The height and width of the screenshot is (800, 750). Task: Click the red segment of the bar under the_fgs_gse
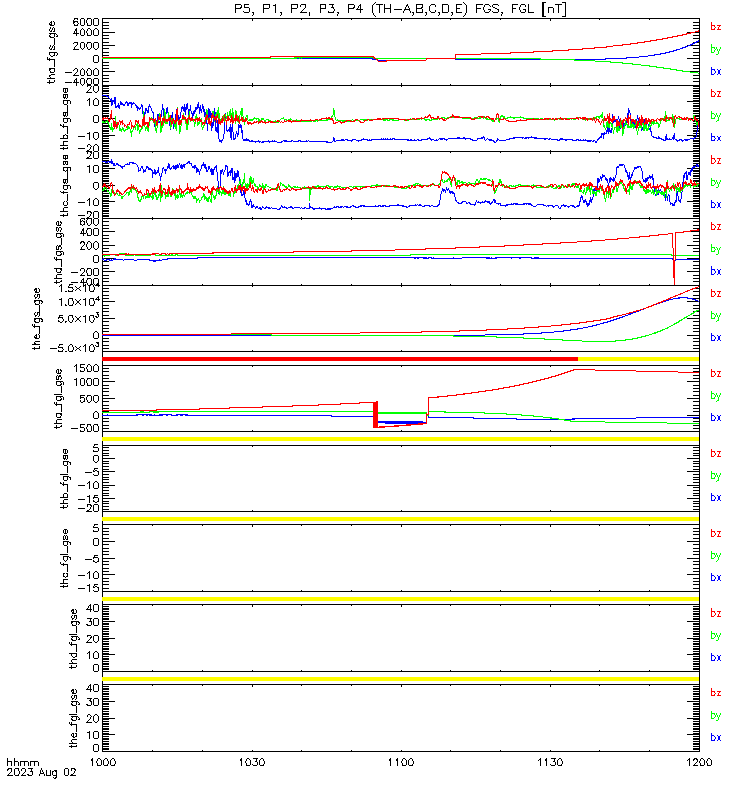click(x=340, y=359)
